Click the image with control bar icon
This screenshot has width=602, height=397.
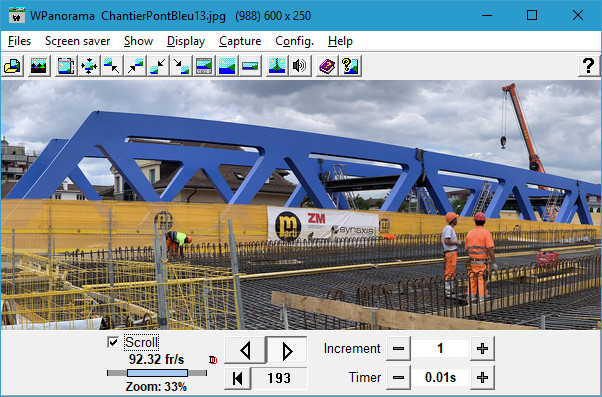click(x=204, y=66)
